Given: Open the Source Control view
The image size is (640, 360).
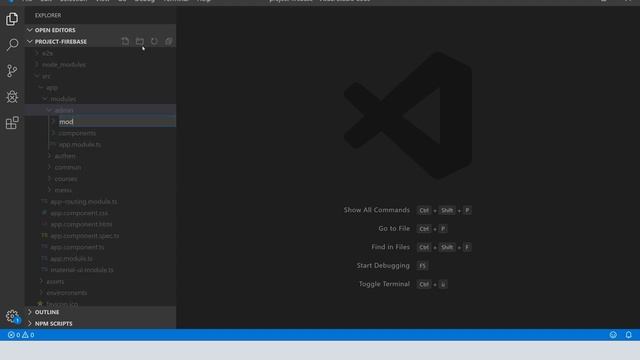Looking at the screenshot, I should click(12, 71).
